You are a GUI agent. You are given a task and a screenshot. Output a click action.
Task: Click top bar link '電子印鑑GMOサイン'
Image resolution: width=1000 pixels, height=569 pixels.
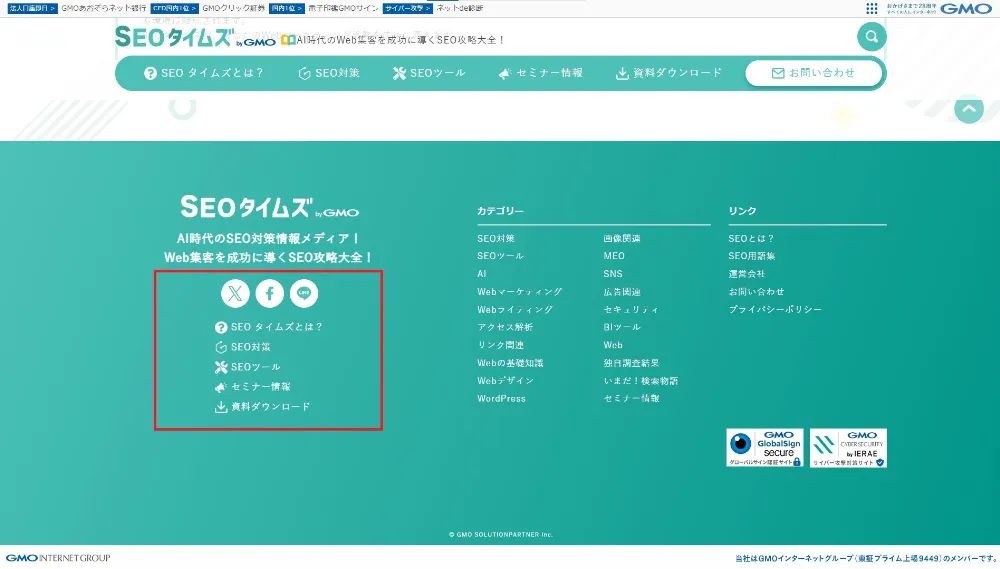(x=343, y=8)
